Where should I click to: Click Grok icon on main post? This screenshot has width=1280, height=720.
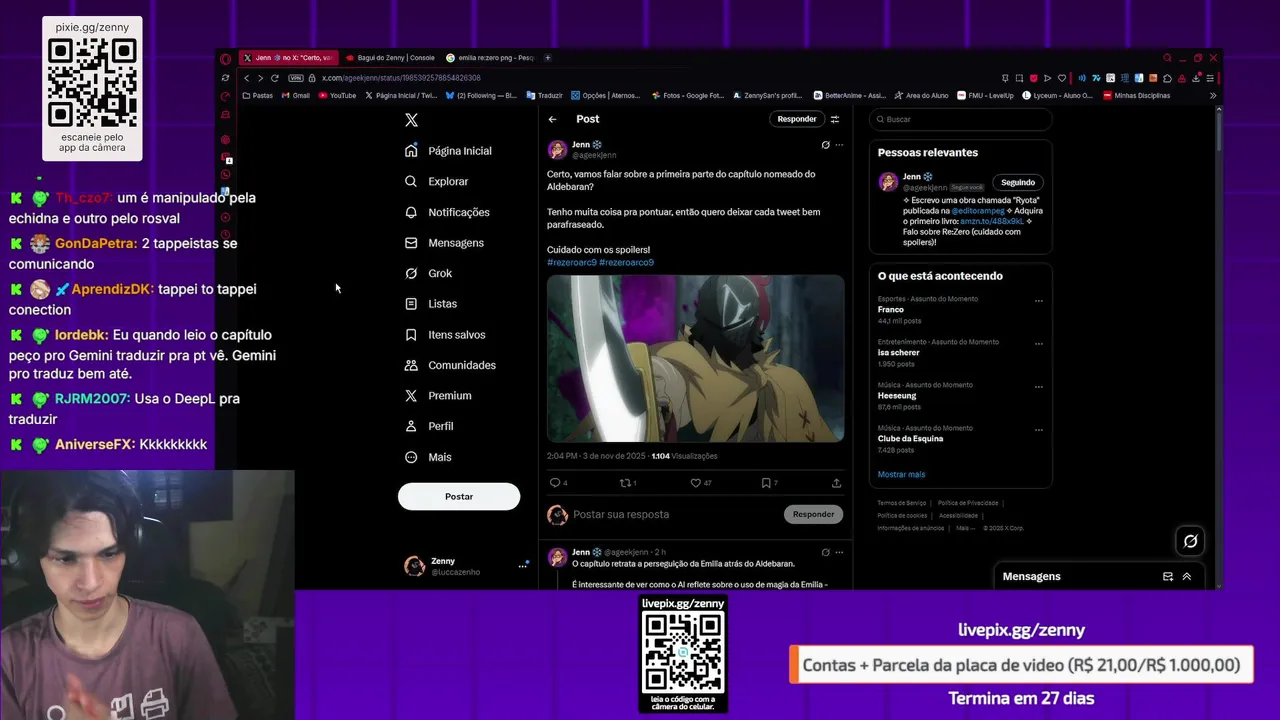coord(825,145)
